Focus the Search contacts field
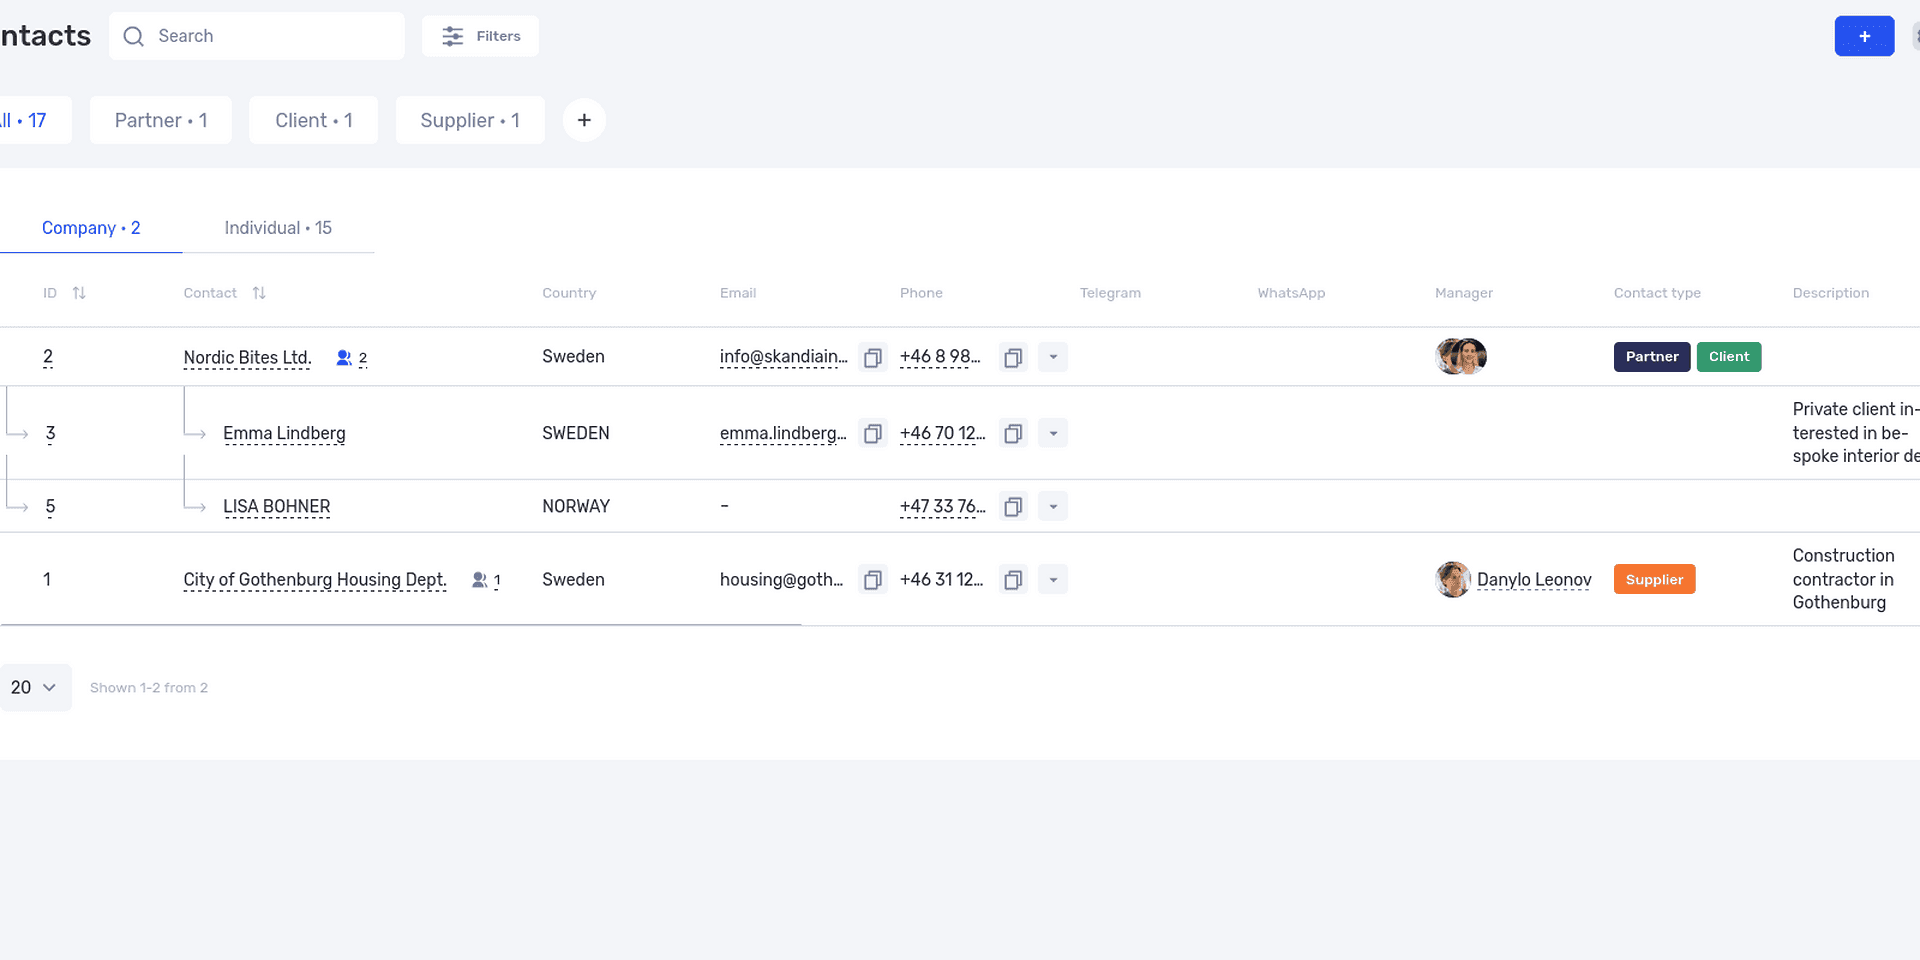This screenshot has width=1920, height=960. [257, 36]
